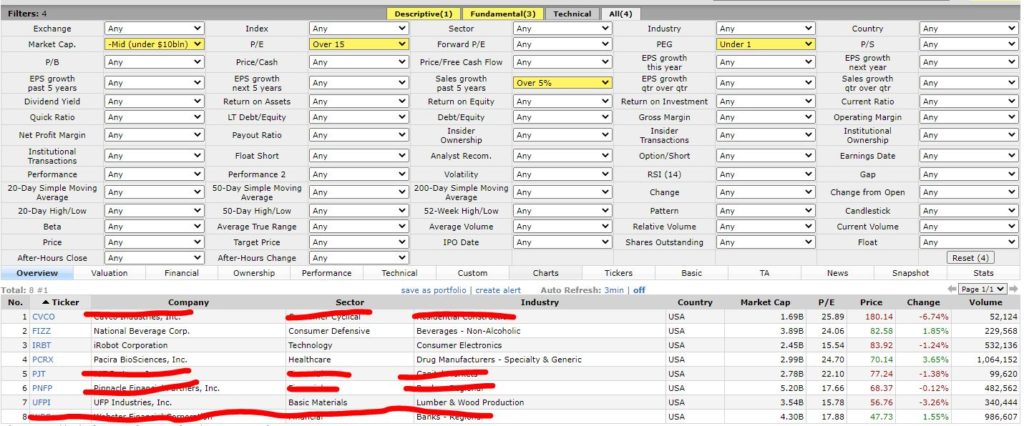The image size is (1024, 426).
Task: Switch to the Technical filter tab
Action: click(572, 14)
